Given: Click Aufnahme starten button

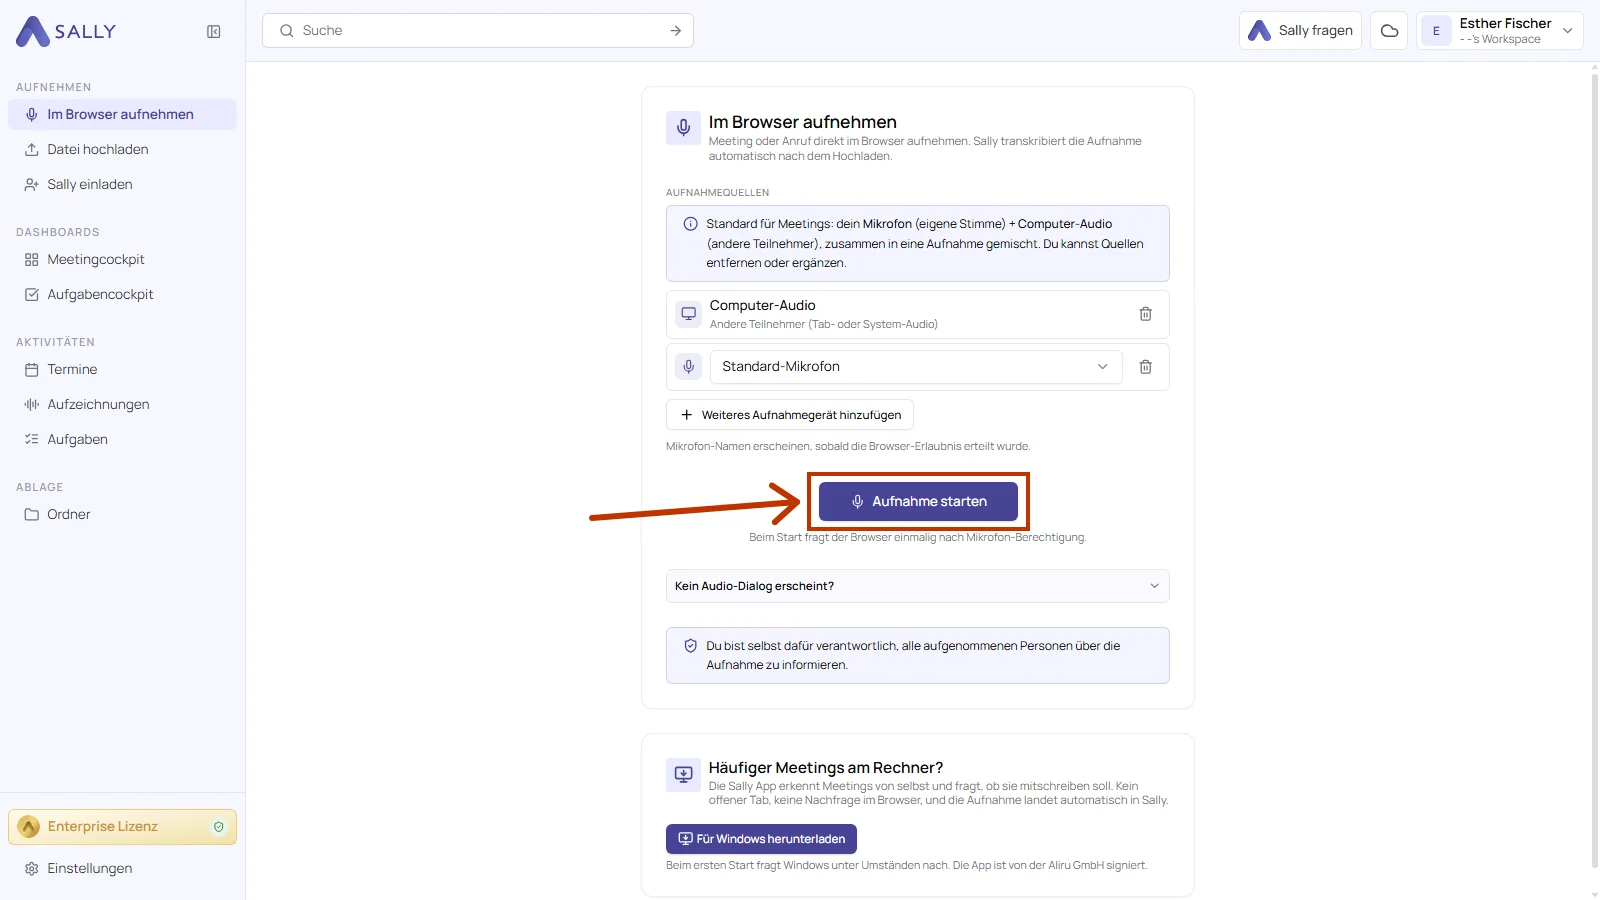Looking at the screenshot, I should tap(918, 501).
